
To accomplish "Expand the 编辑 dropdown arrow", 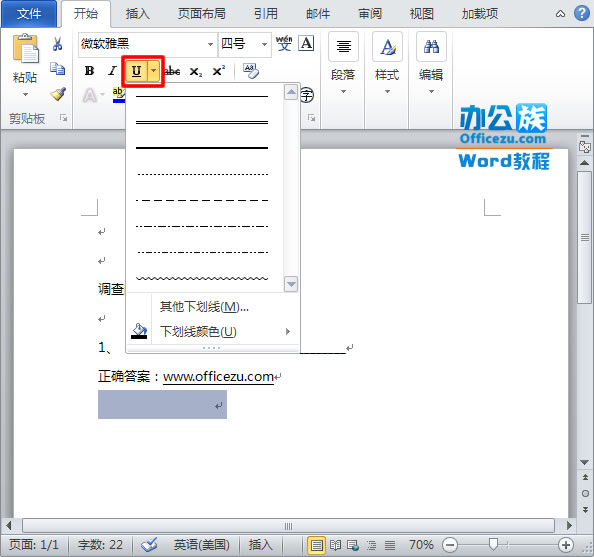I will tap(431, 91).
